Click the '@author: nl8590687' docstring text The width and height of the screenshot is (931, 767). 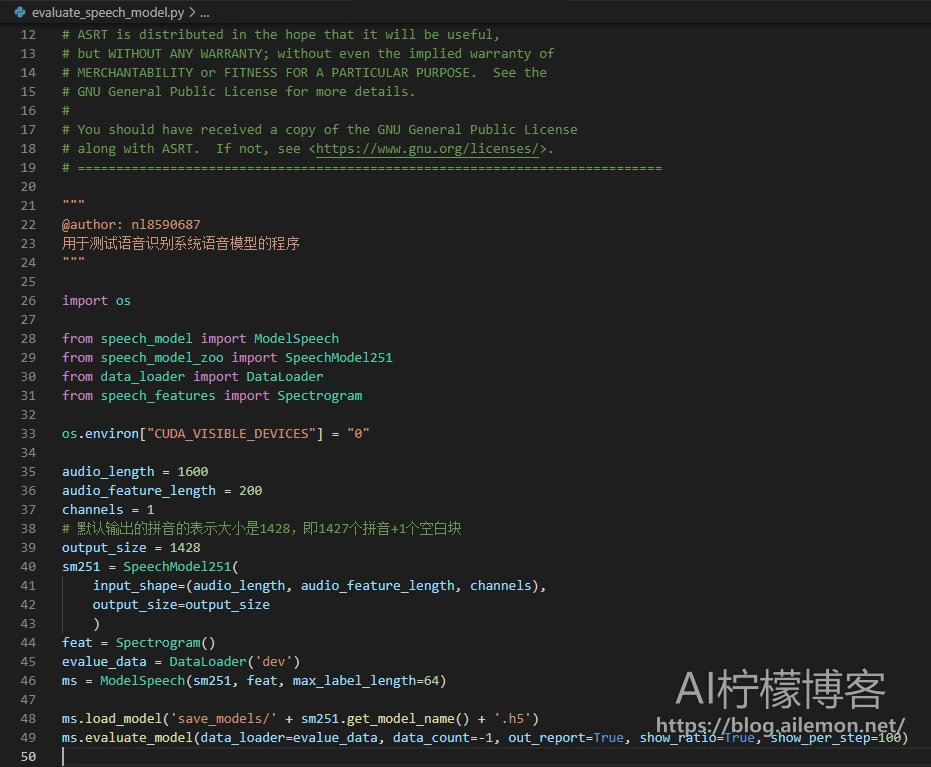coord(131,224)
